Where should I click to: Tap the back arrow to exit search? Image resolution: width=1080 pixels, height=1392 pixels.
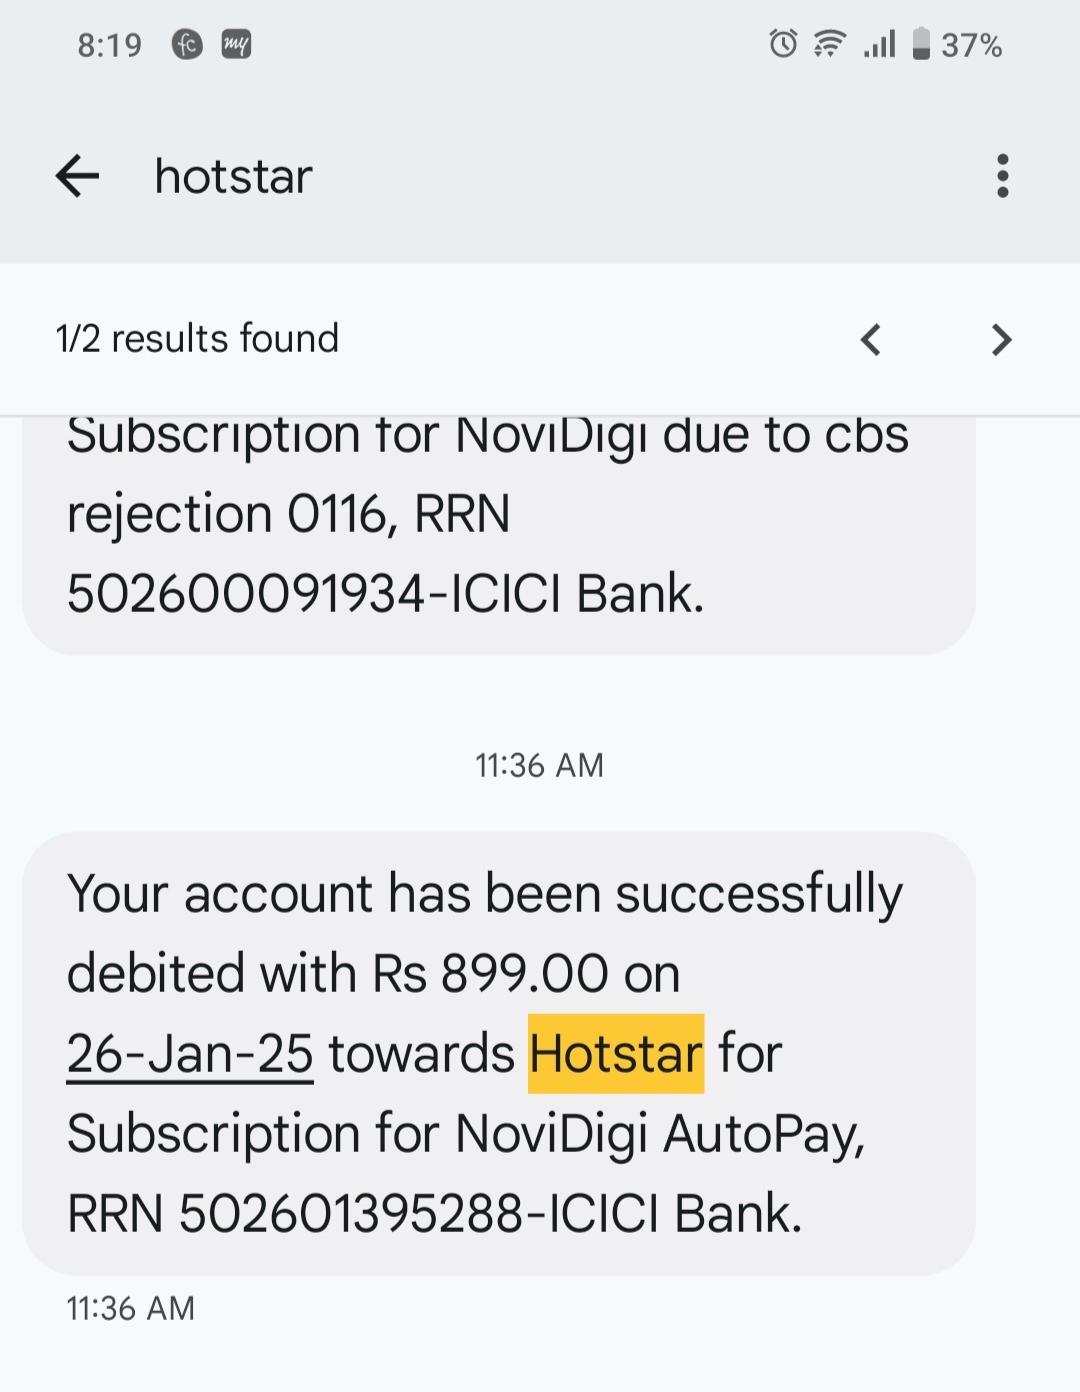point(77,176)
